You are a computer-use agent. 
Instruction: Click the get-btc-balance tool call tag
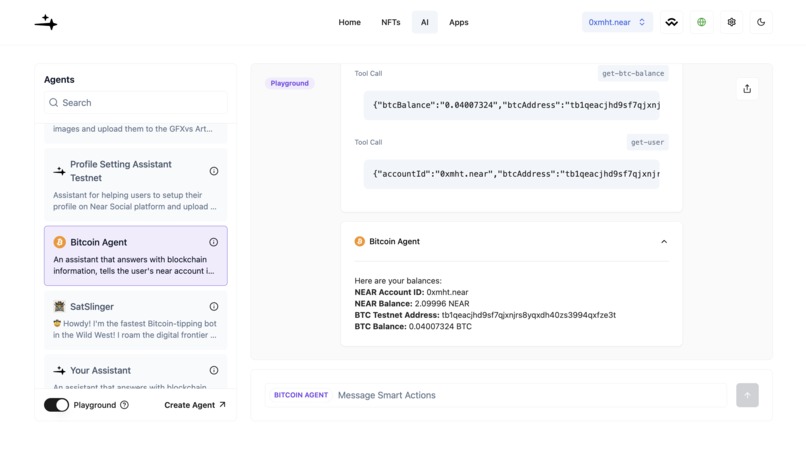633,74
